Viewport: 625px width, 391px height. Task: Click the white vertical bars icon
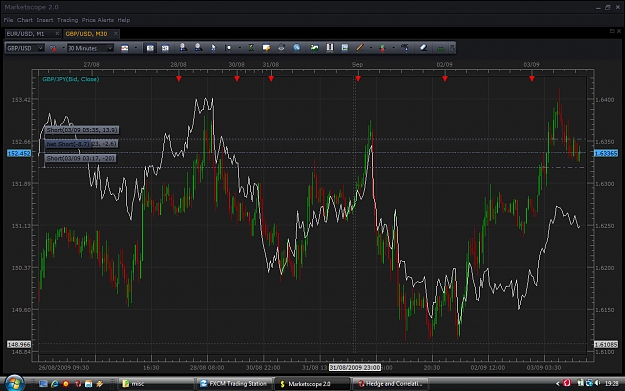point(330,47)
